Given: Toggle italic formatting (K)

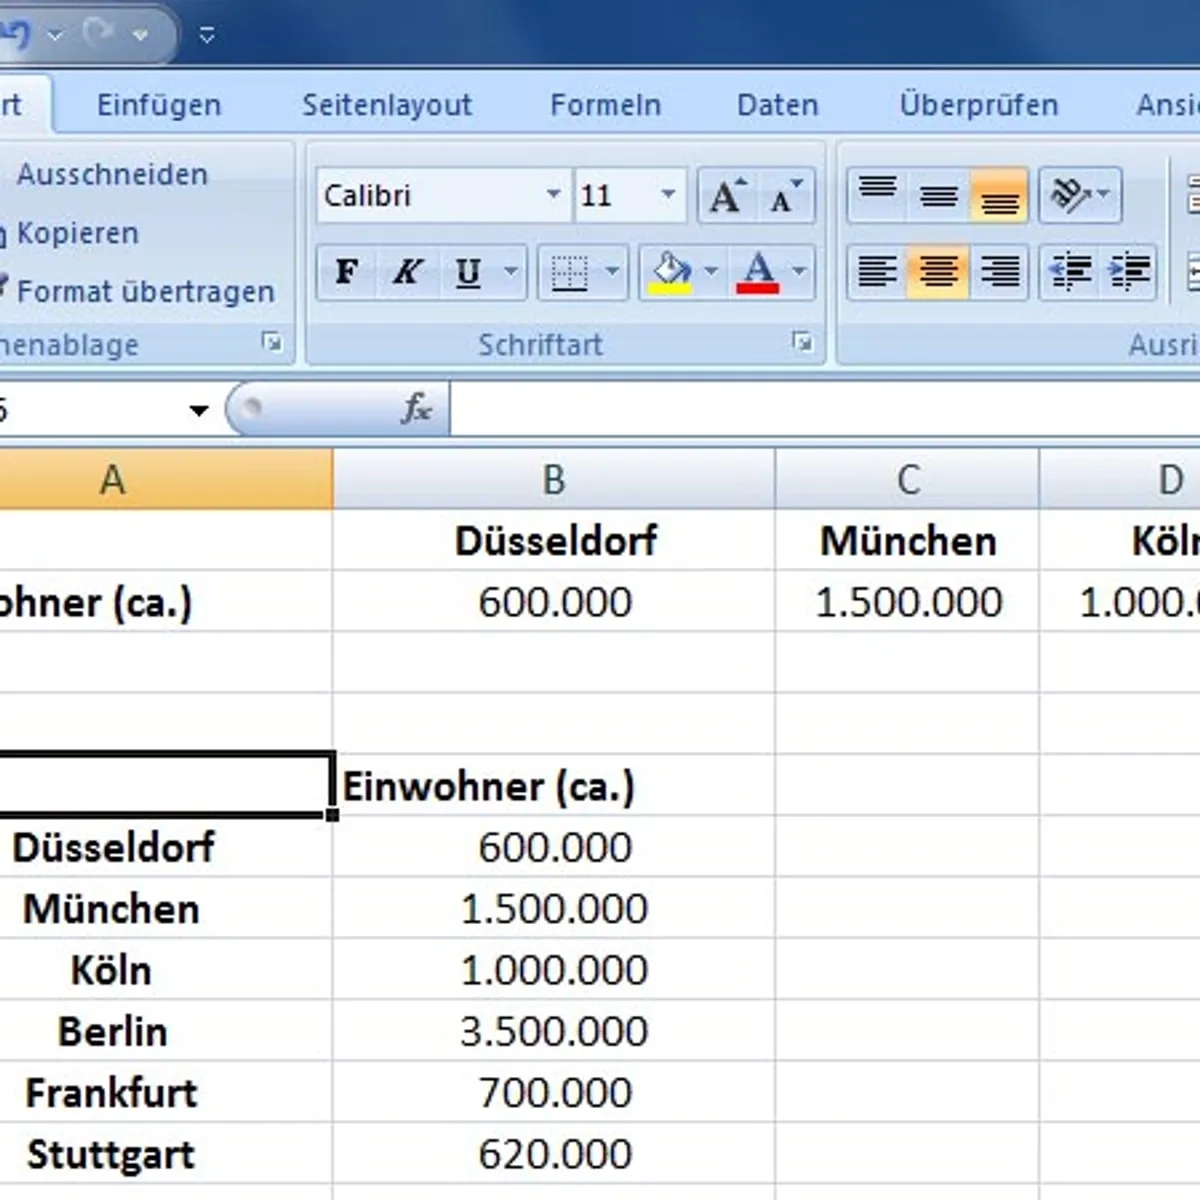Looking at the screenshot, I should (x=406, y=272).
